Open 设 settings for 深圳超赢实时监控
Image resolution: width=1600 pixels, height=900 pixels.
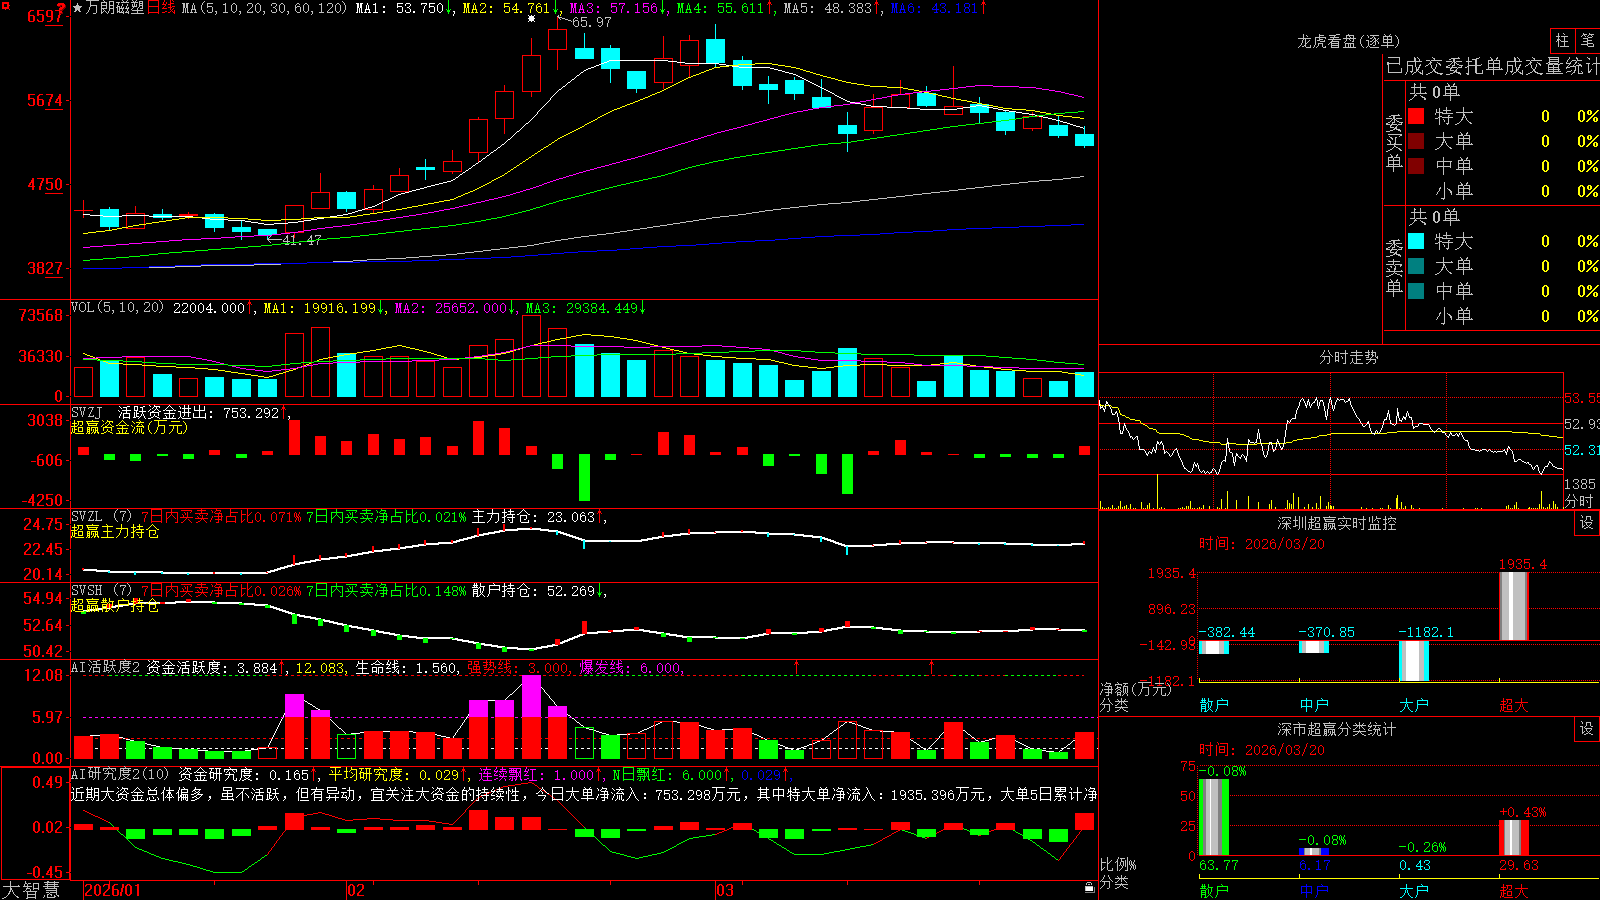tap(1587, 523)
